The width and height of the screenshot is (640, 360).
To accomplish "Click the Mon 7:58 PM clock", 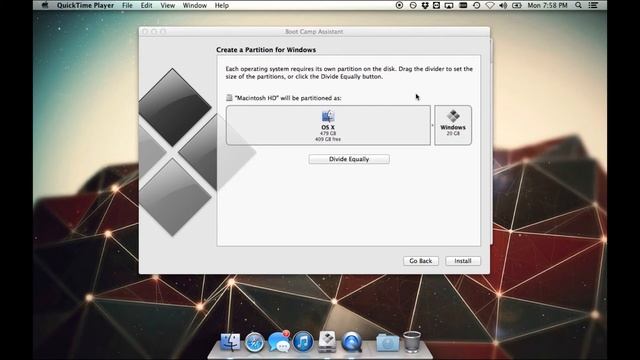I will (x=547, y=5).
